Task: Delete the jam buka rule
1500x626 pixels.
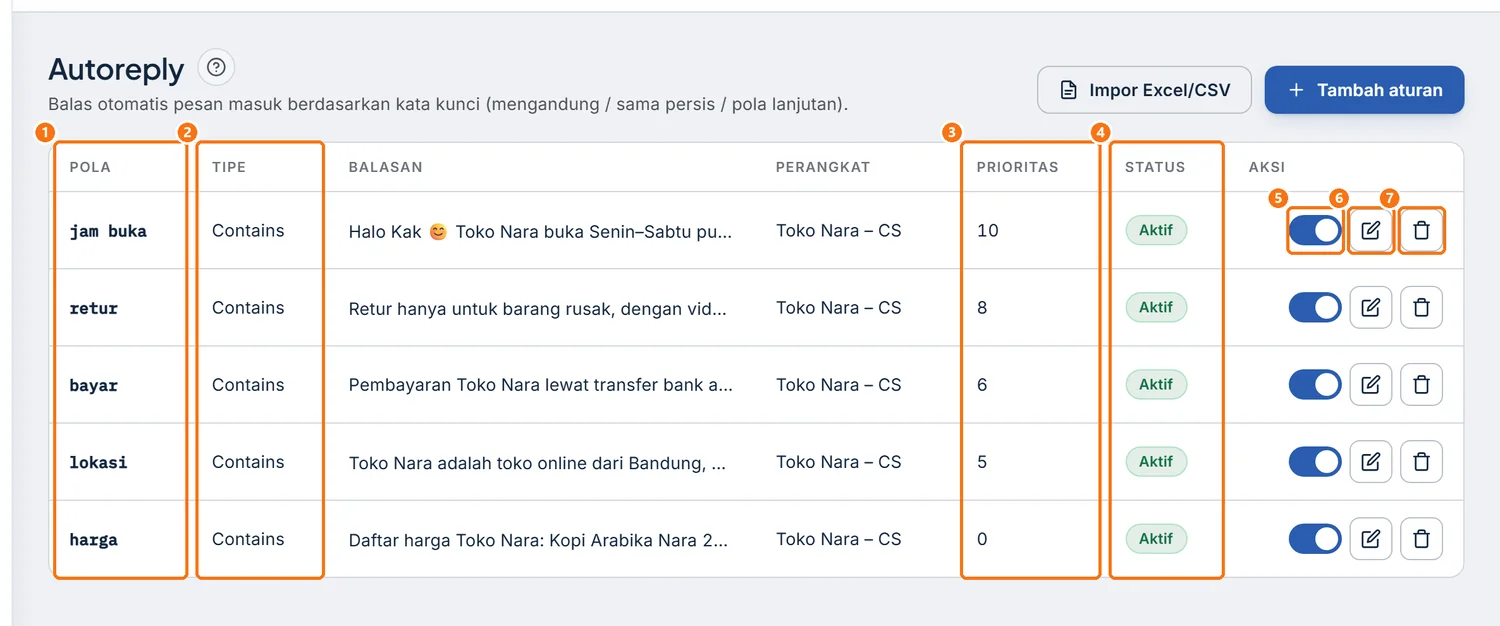Action: pos(1421,231)
